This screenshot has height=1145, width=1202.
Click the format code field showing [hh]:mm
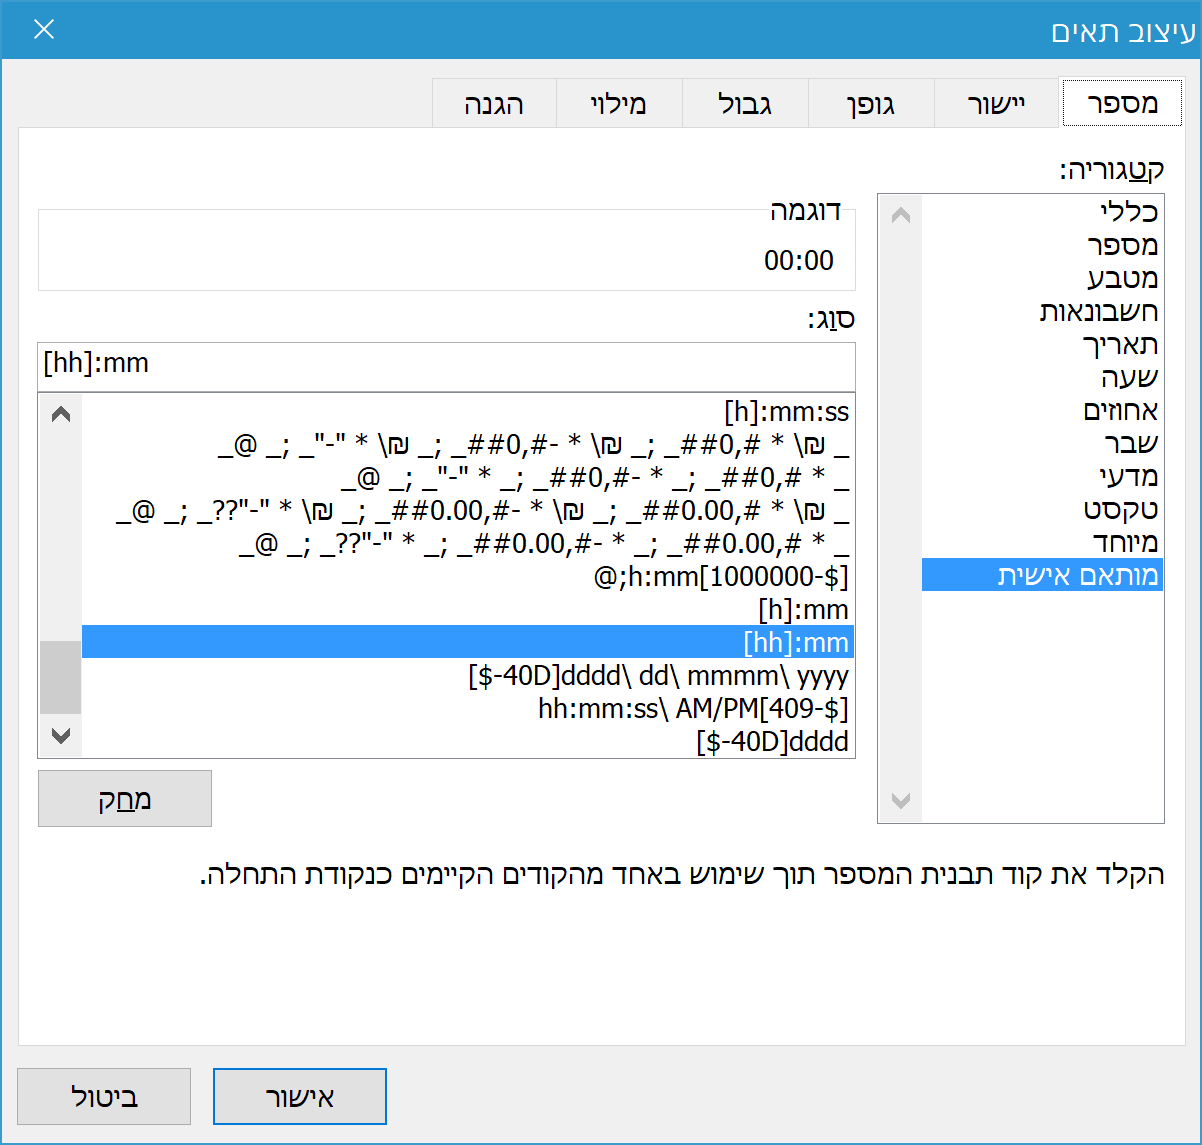[x=446, y=364]
